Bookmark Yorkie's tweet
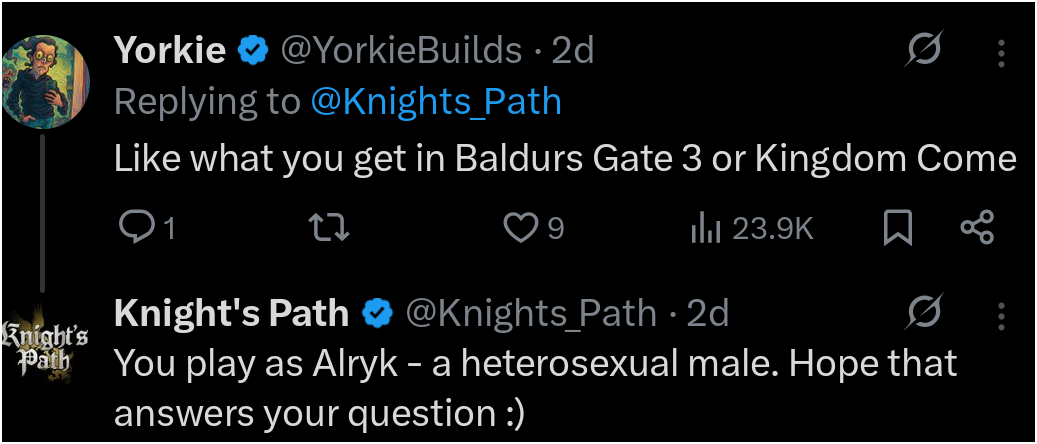Image resolution: width=1037 pixels, height=444 pixels. pos(897,229)
